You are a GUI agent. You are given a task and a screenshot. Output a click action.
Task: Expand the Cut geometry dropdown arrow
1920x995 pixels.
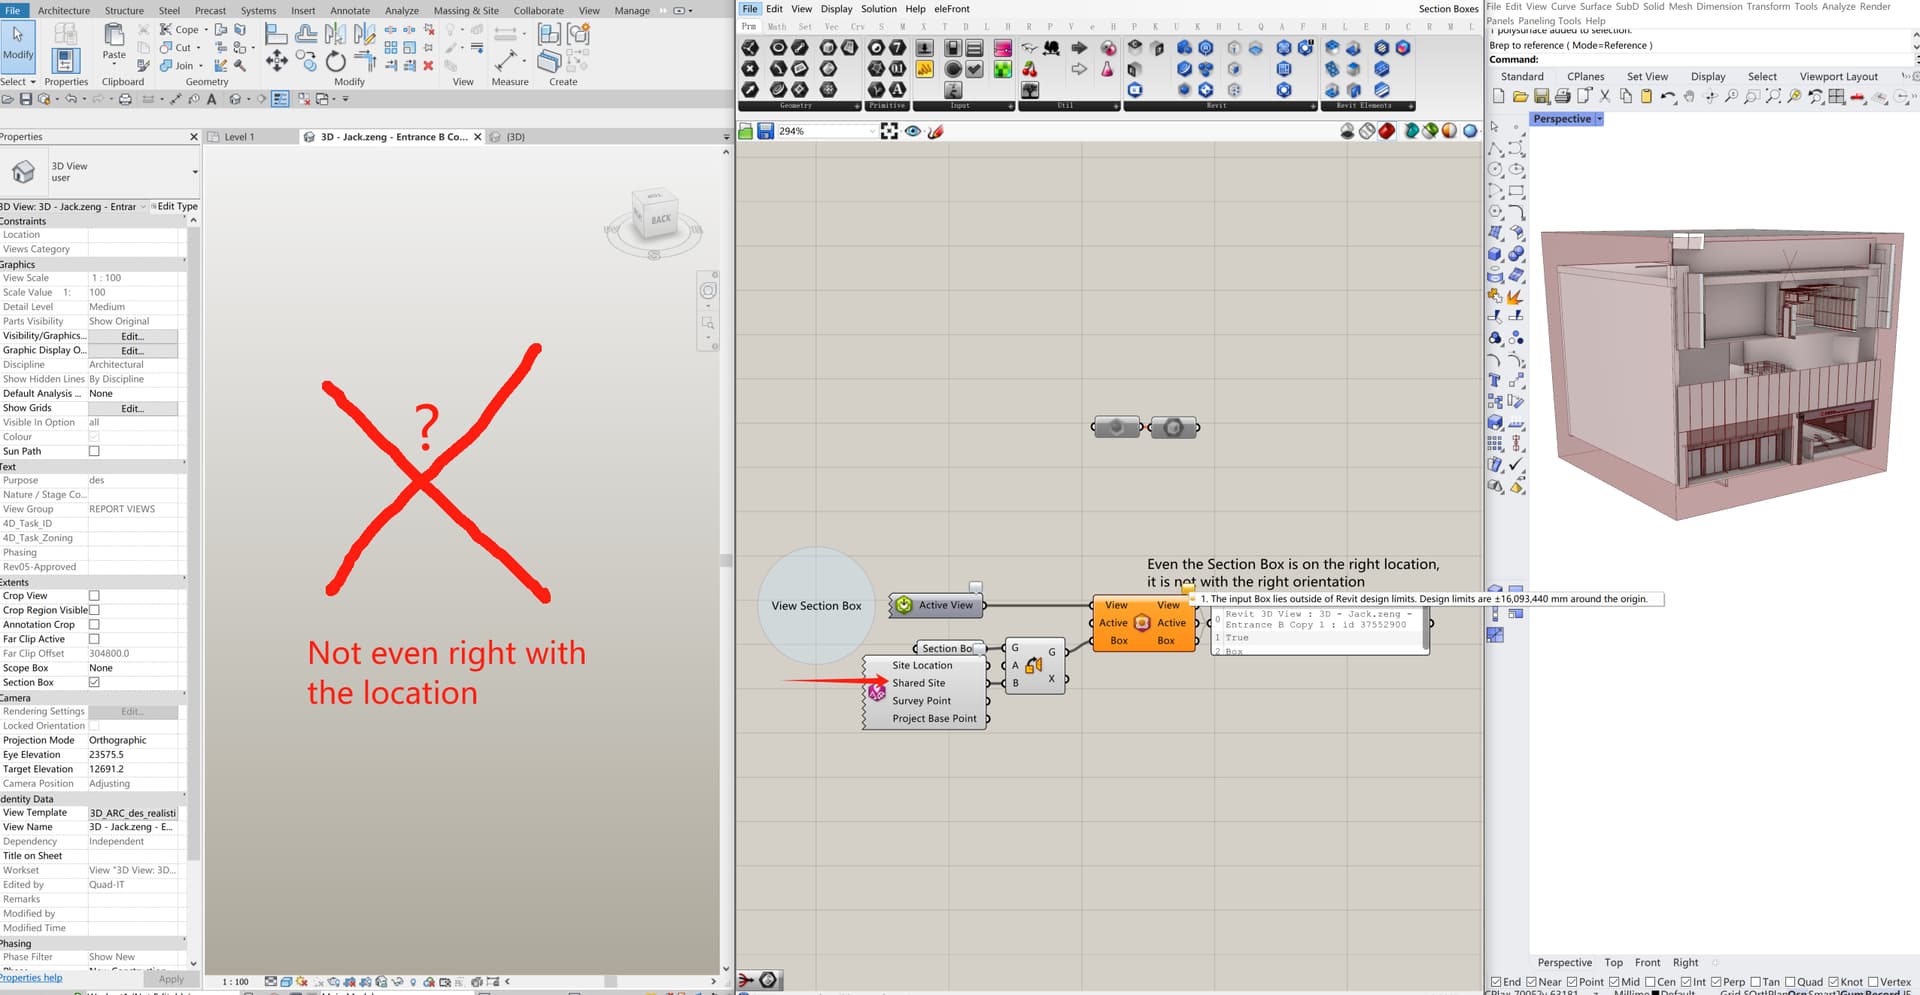point(198,48)
